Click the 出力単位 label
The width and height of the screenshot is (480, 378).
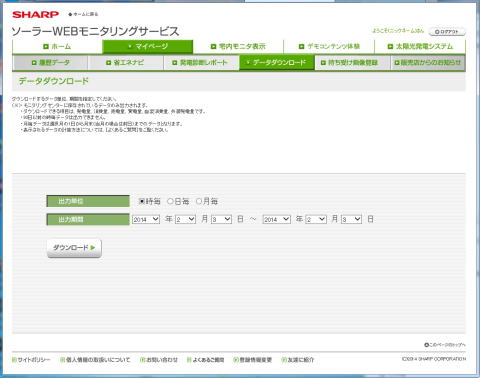pyautogui.click(x=88, y=201)
